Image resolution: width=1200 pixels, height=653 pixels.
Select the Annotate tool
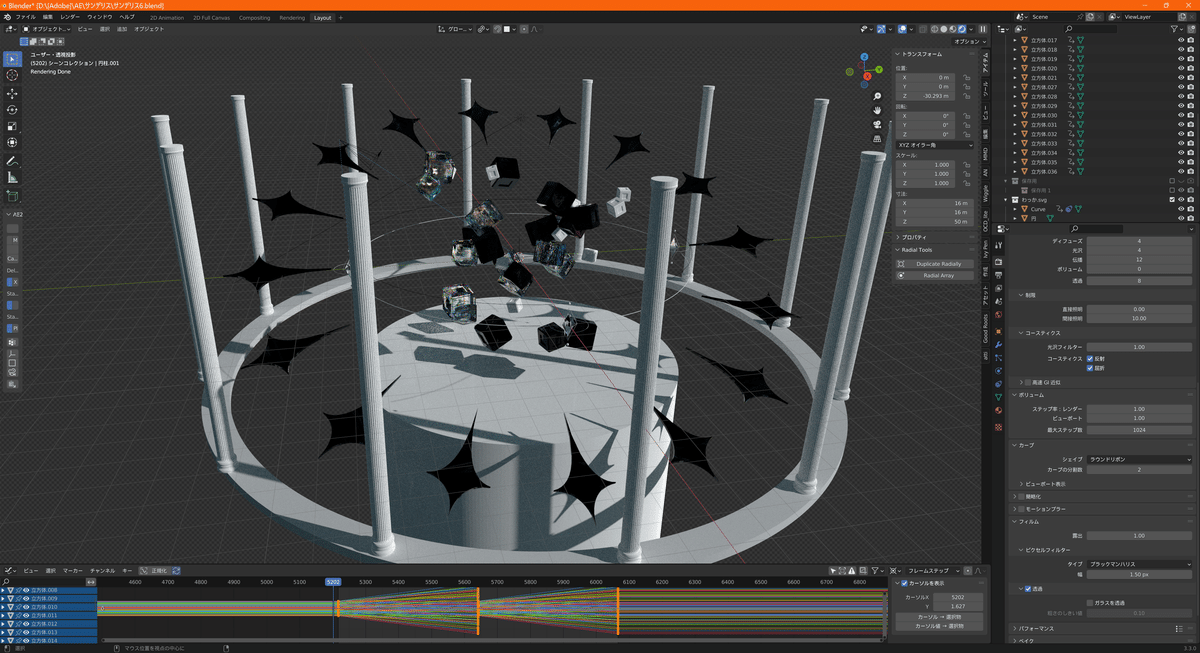click(12, 161)
